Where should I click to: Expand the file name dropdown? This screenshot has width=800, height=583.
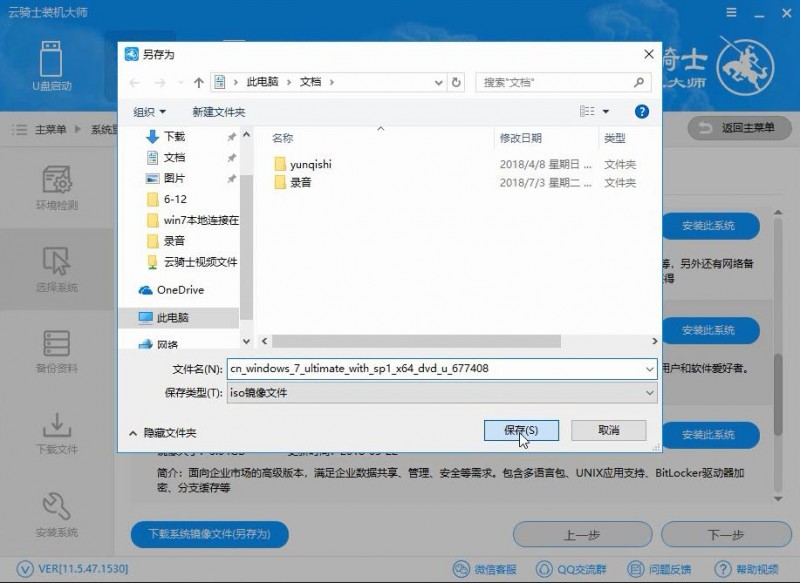pyautogui.click(x=649, y=369)
